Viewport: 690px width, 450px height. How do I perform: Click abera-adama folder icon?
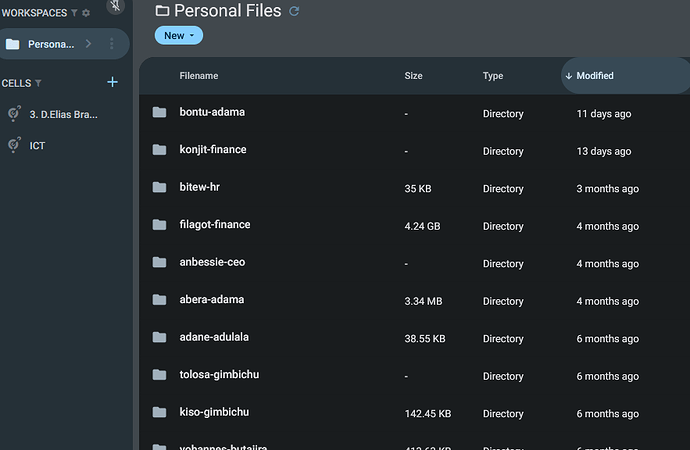coord(159,300)
